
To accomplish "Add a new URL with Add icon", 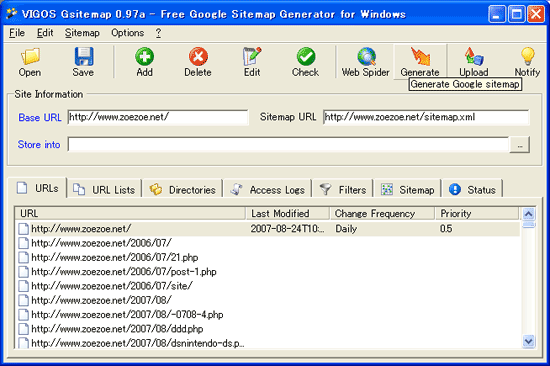I will (145, 62).
